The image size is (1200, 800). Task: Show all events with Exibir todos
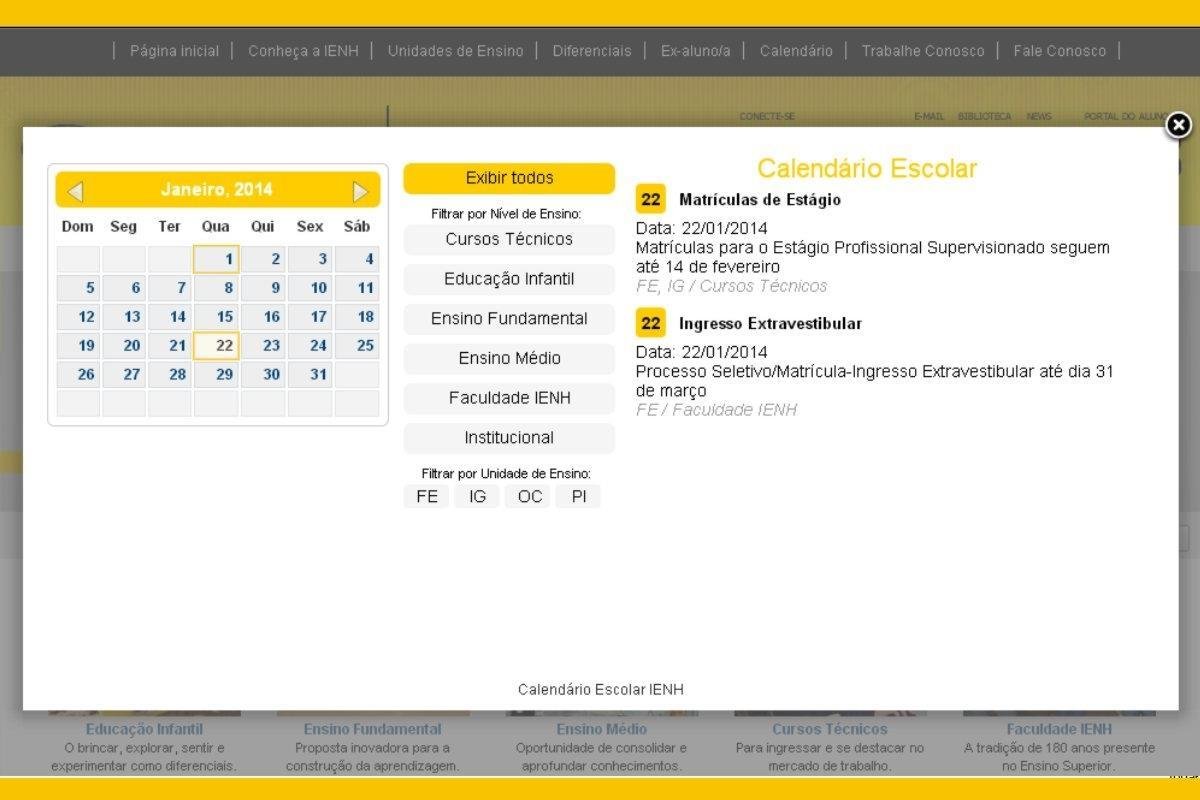509,178
